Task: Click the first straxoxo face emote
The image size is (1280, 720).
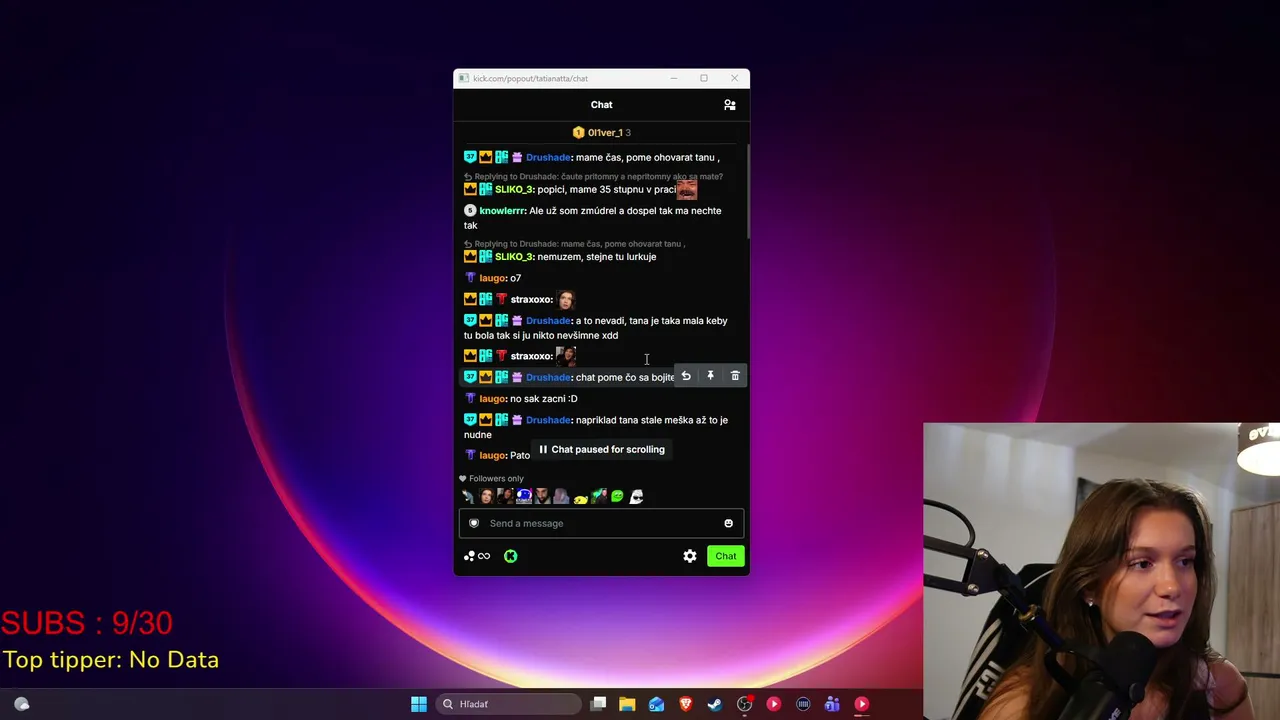Action: tap(566, 299)
